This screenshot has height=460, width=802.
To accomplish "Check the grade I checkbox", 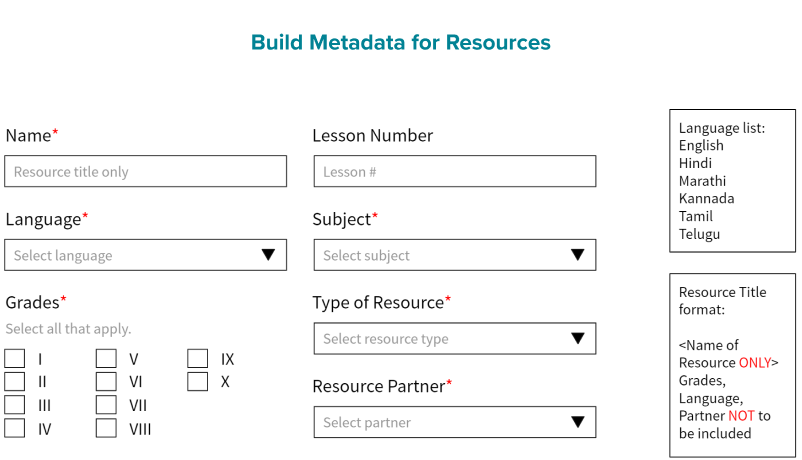I will 14,358.
